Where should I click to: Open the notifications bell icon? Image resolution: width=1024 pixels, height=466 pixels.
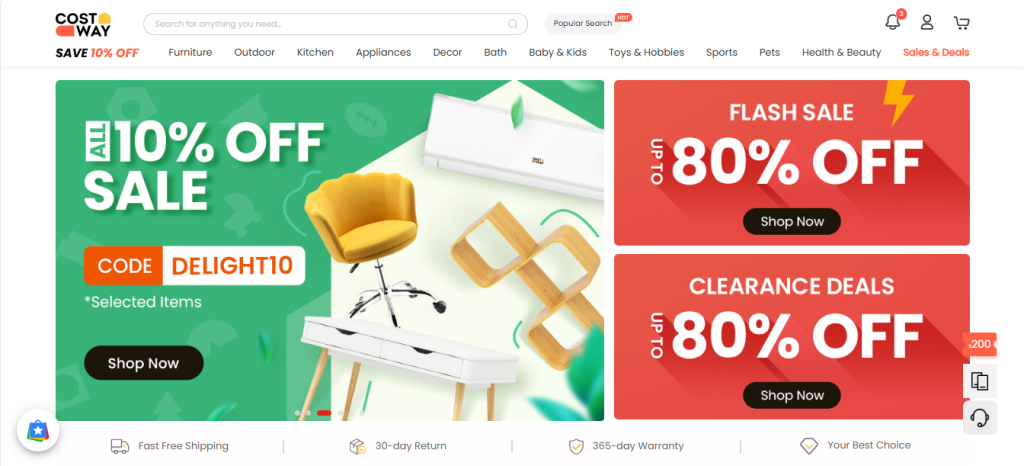click(x=892, y=23)
